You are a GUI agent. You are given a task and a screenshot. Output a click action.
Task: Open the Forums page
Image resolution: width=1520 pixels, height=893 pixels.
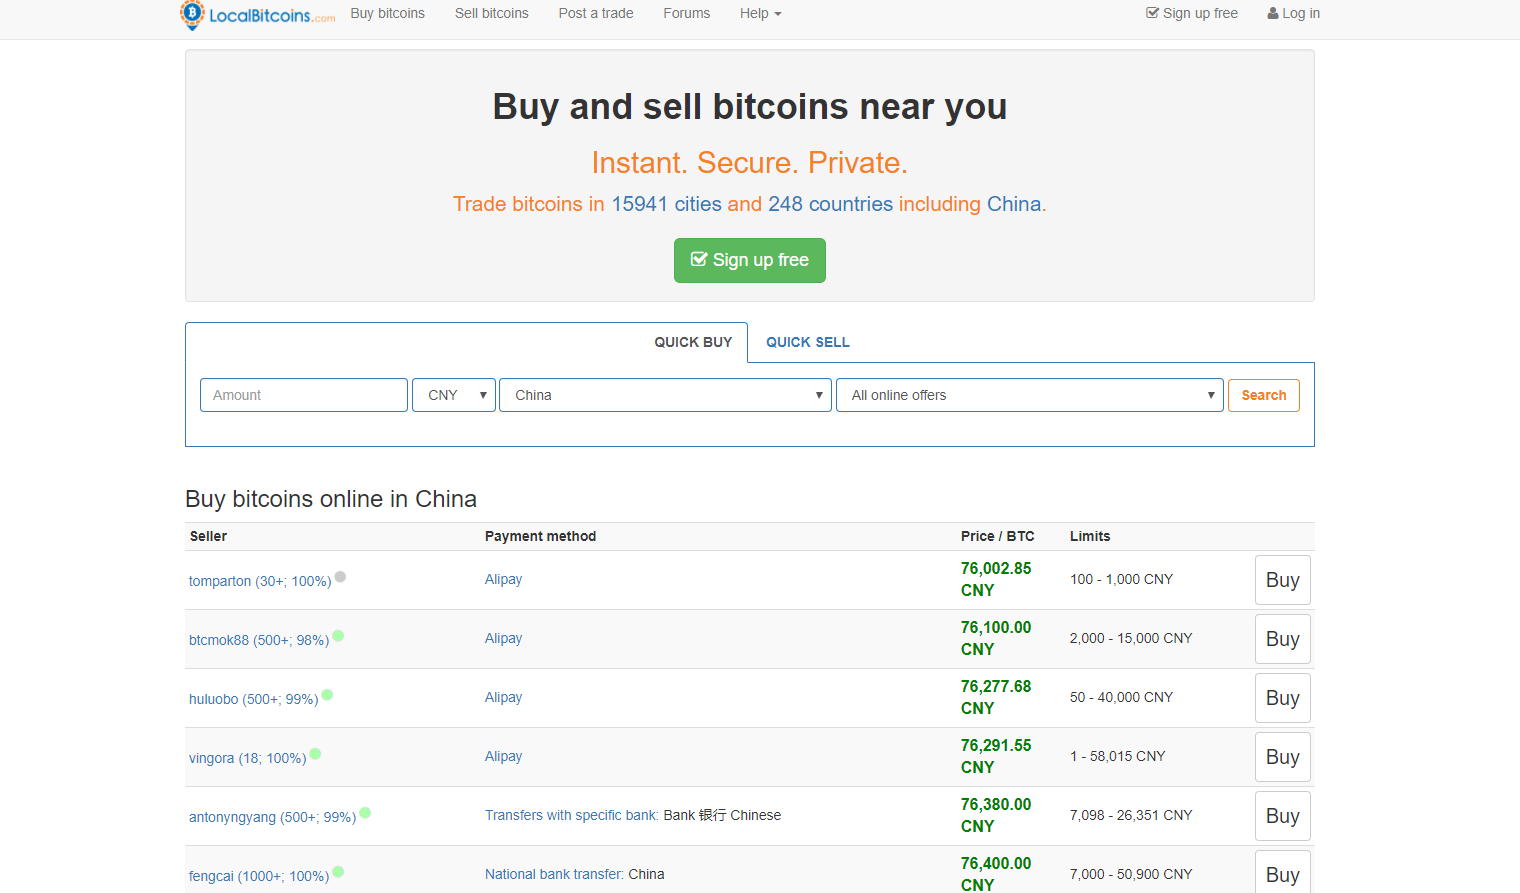click(x=686, y=14)
